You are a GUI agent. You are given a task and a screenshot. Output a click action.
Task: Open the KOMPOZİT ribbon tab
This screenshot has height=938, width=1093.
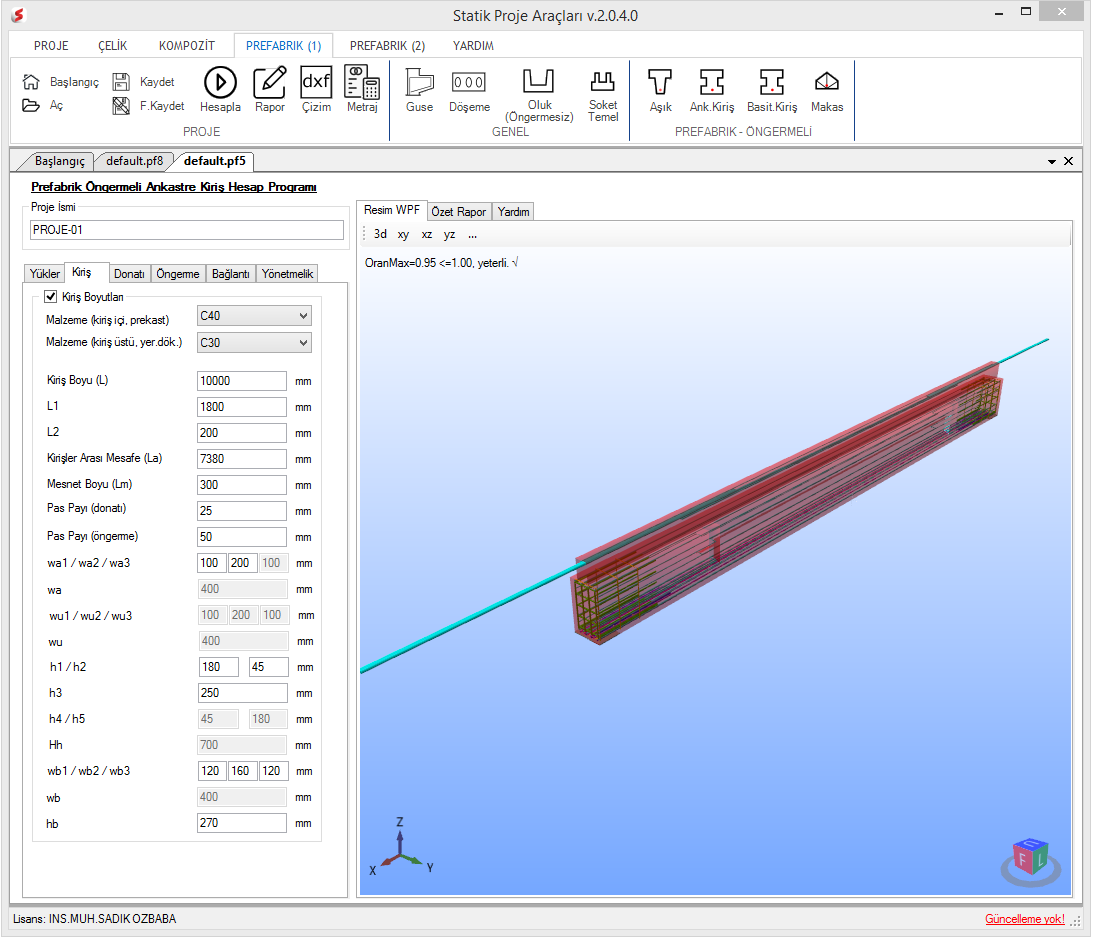(x=187, y=46)
